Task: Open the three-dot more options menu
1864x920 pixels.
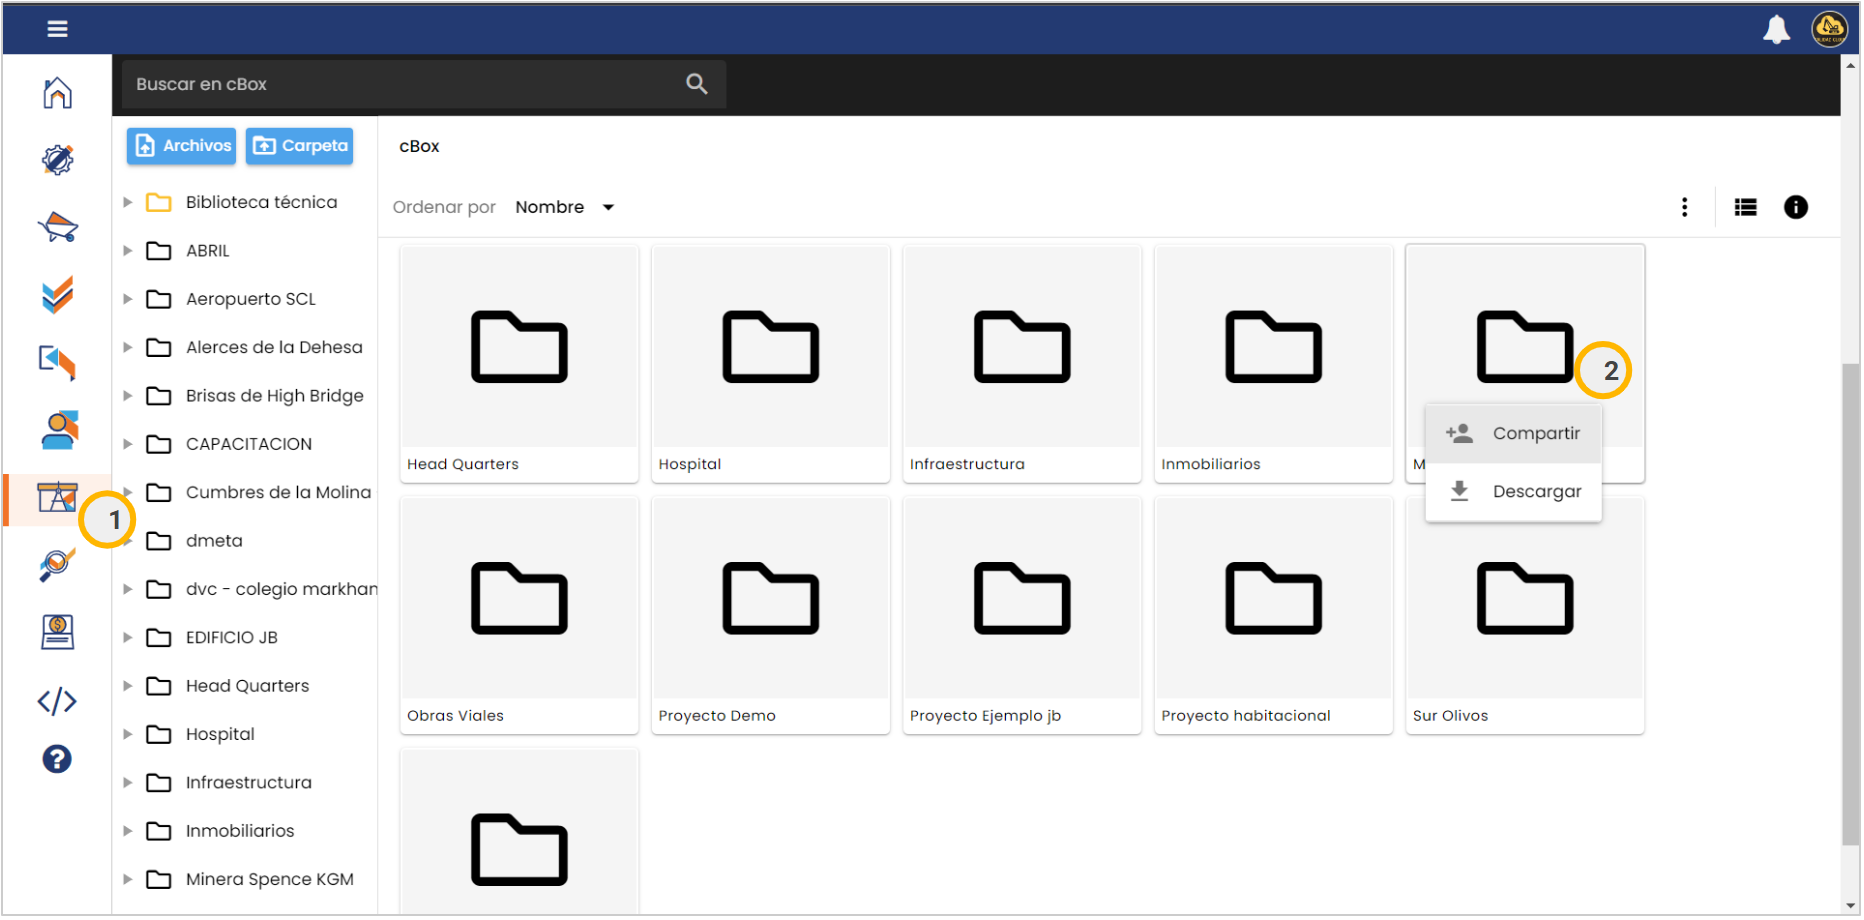Action: (1685, 207)
